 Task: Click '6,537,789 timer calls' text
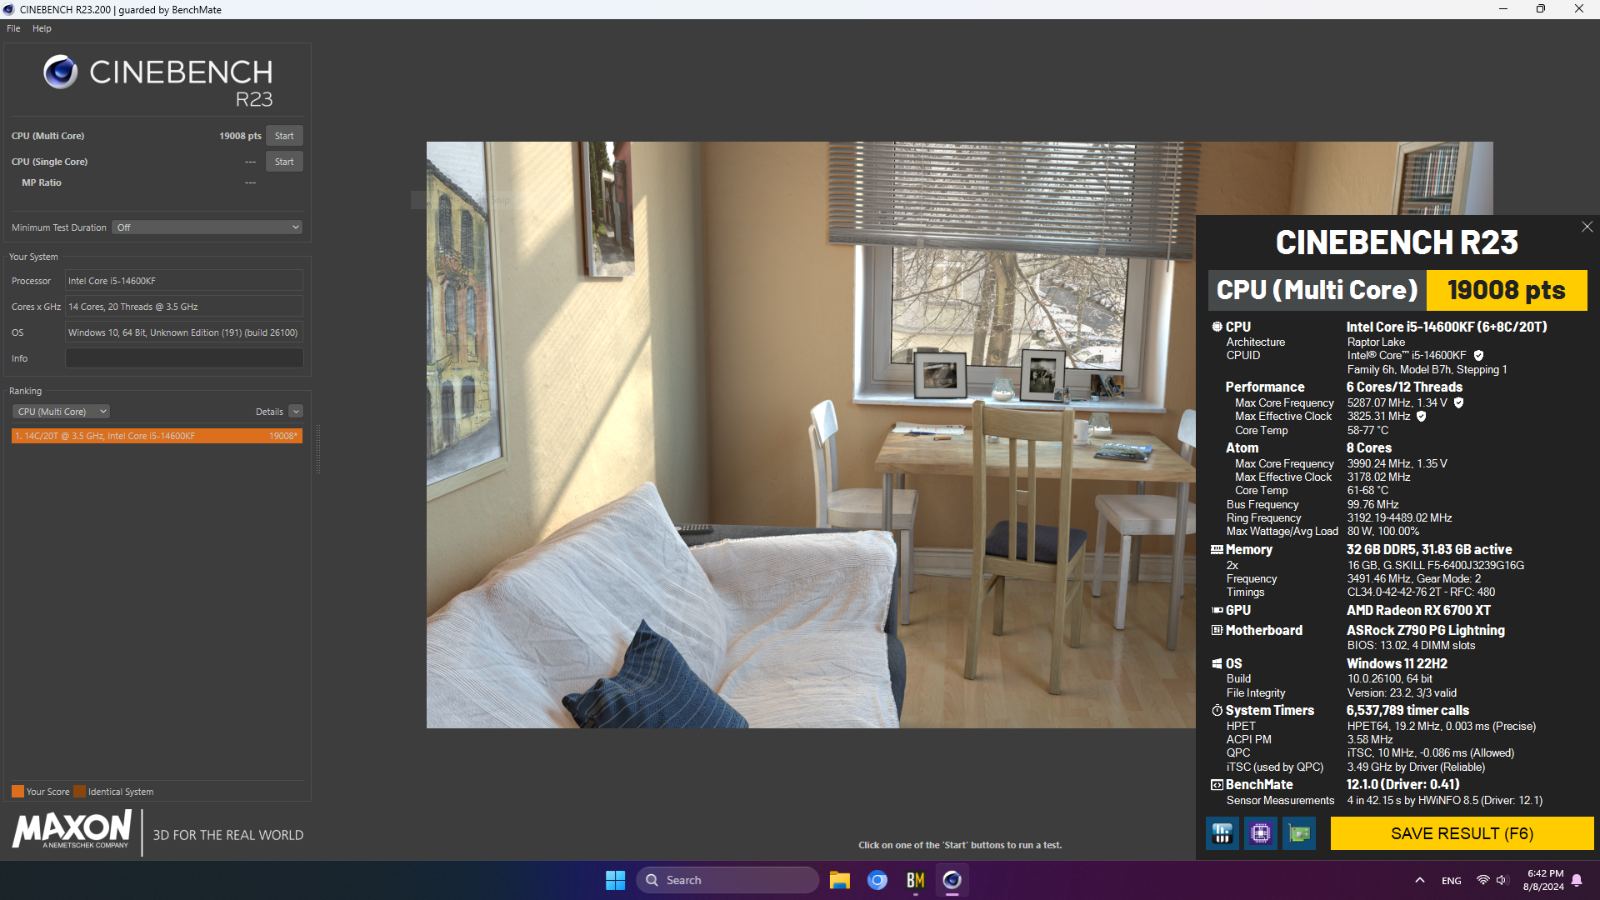click(1408, 711)
